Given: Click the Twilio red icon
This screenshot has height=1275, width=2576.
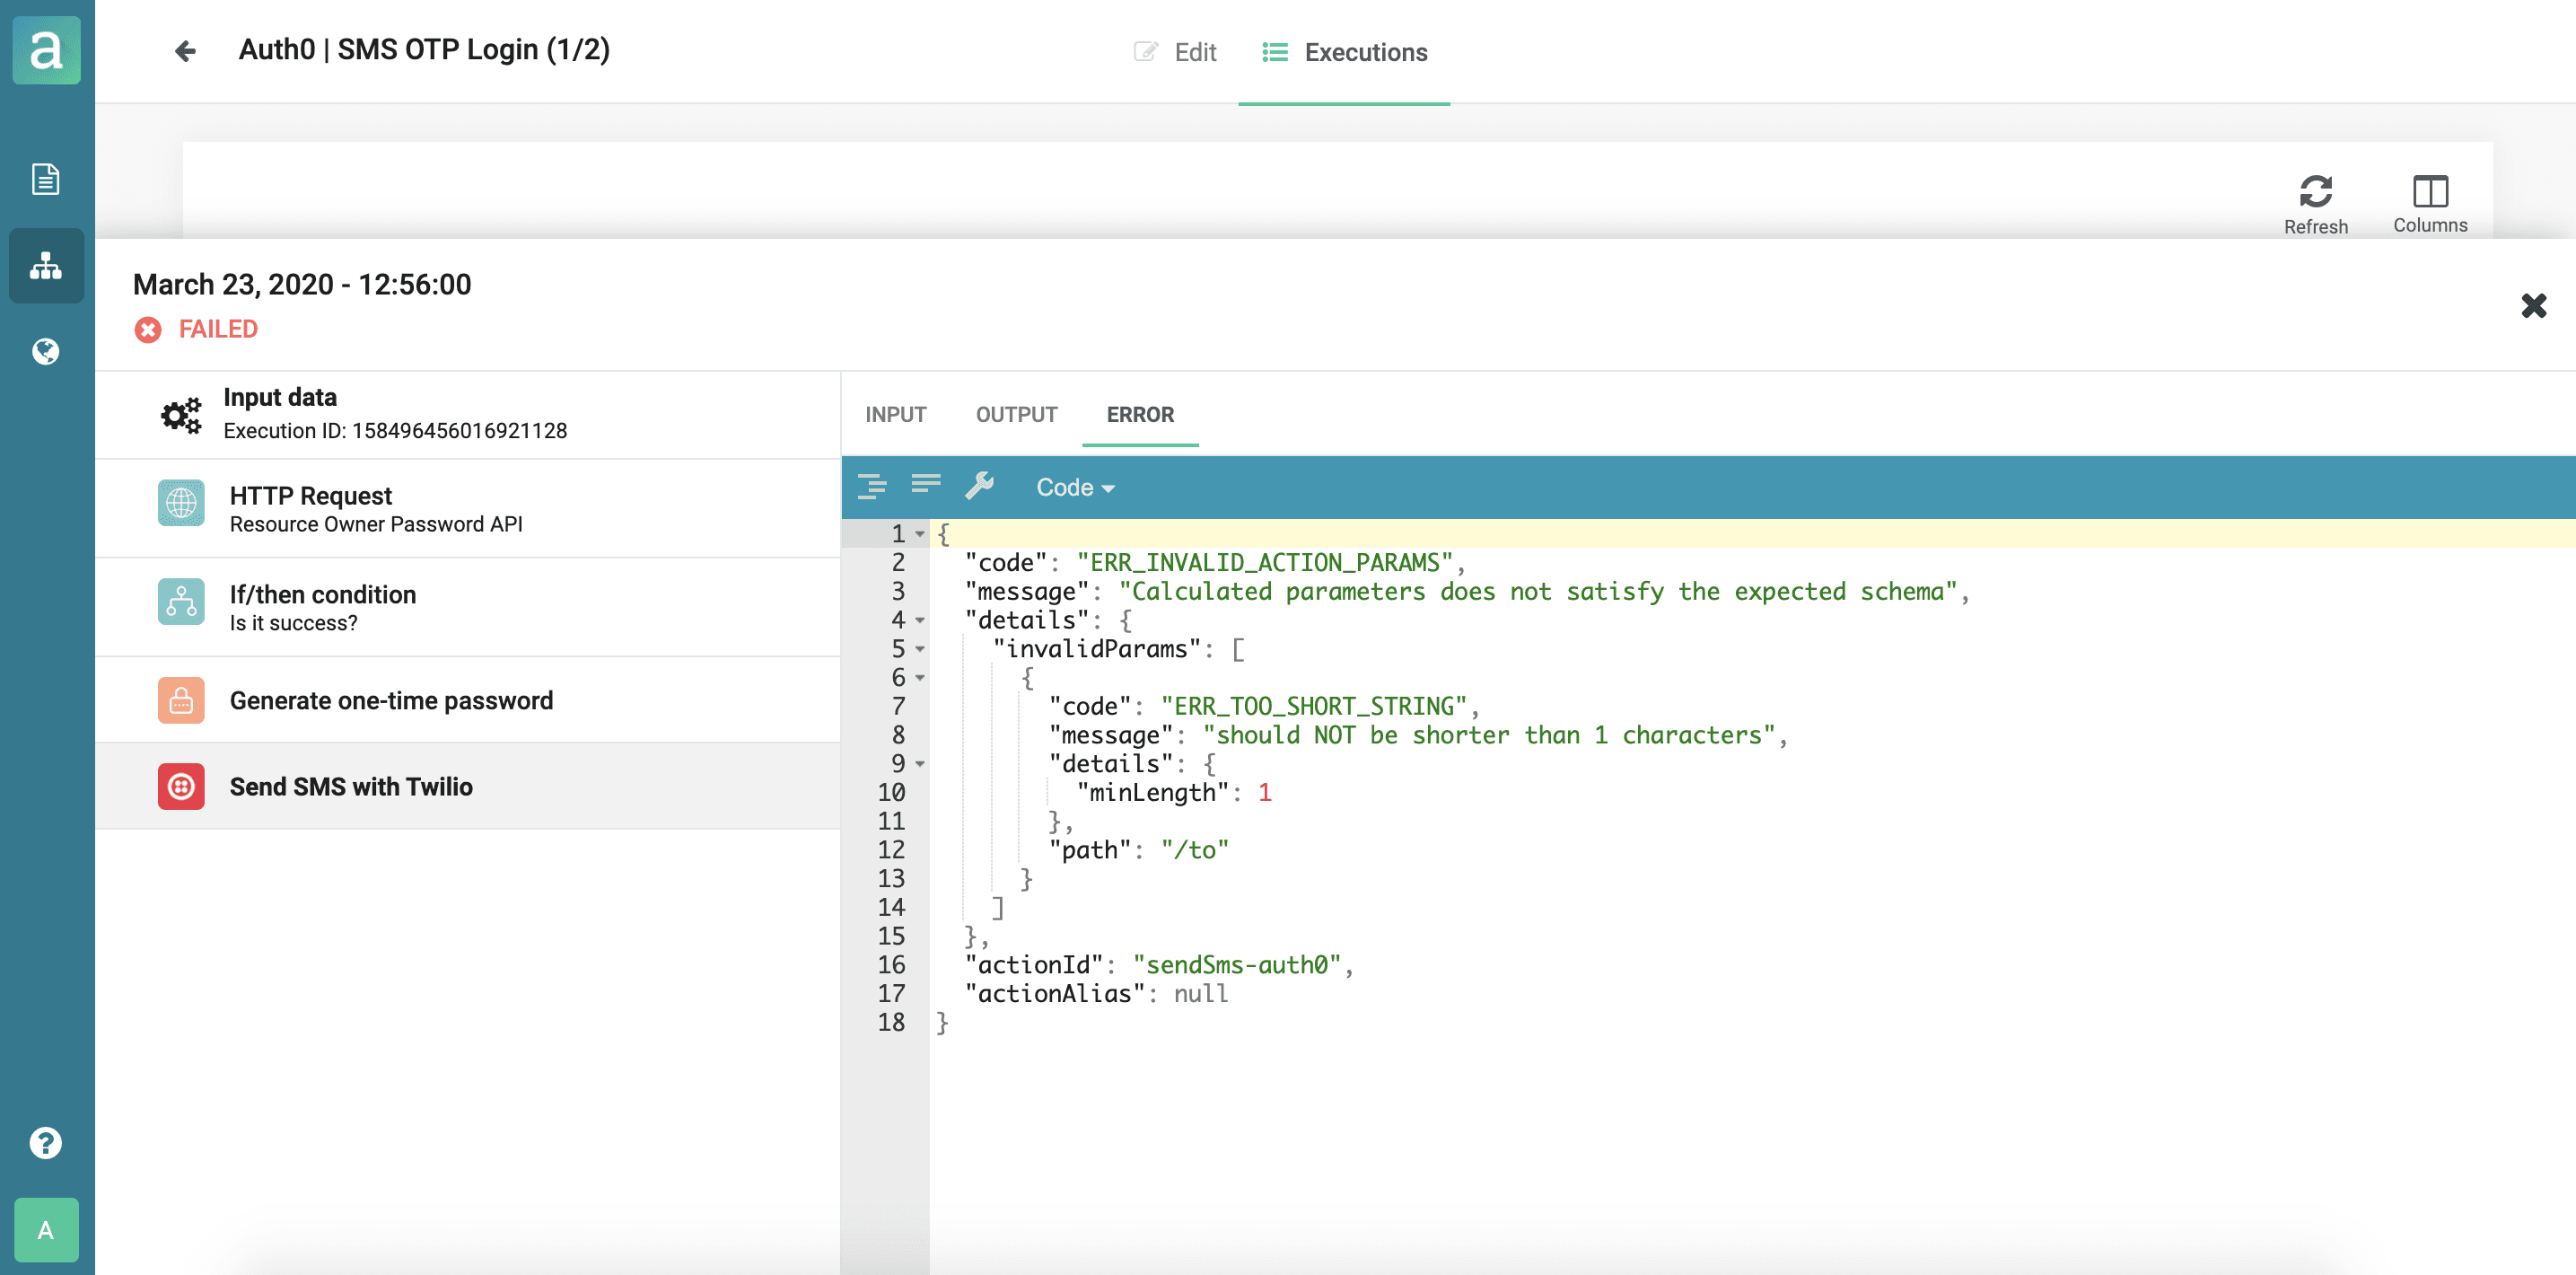Looking at the screenshot, I should (181, 786).
